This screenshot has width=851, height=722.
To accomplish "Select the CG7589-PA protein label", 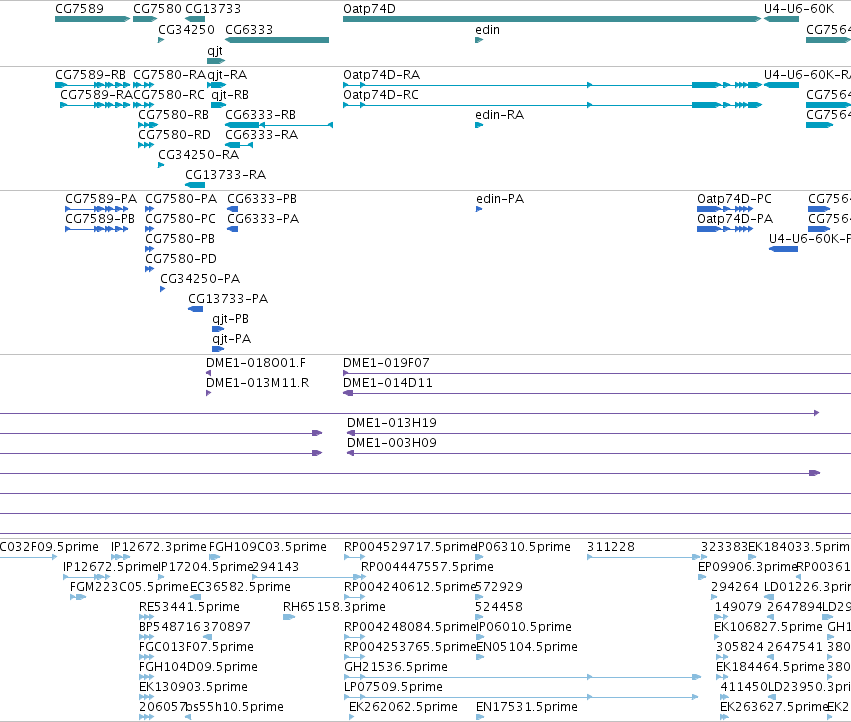I will coord(101,199).
